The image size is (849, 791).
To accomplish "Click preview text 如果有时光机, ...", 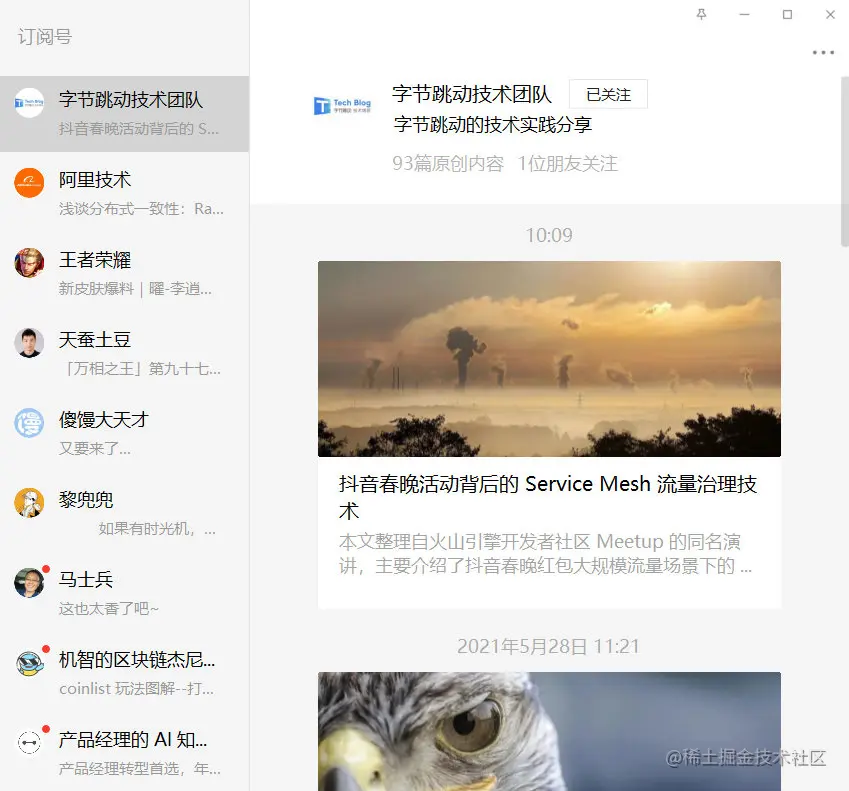I will [x=157, y=528].
